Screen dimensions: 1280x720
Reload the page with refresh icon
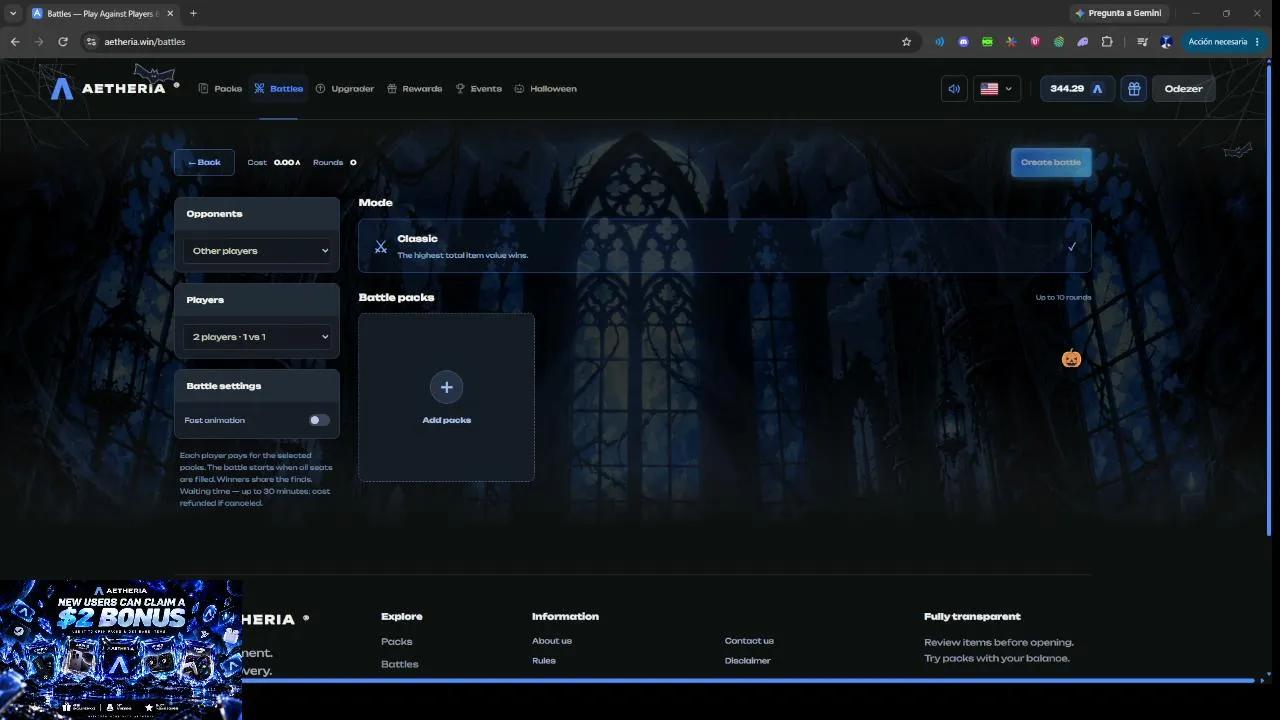coord(63,42)
